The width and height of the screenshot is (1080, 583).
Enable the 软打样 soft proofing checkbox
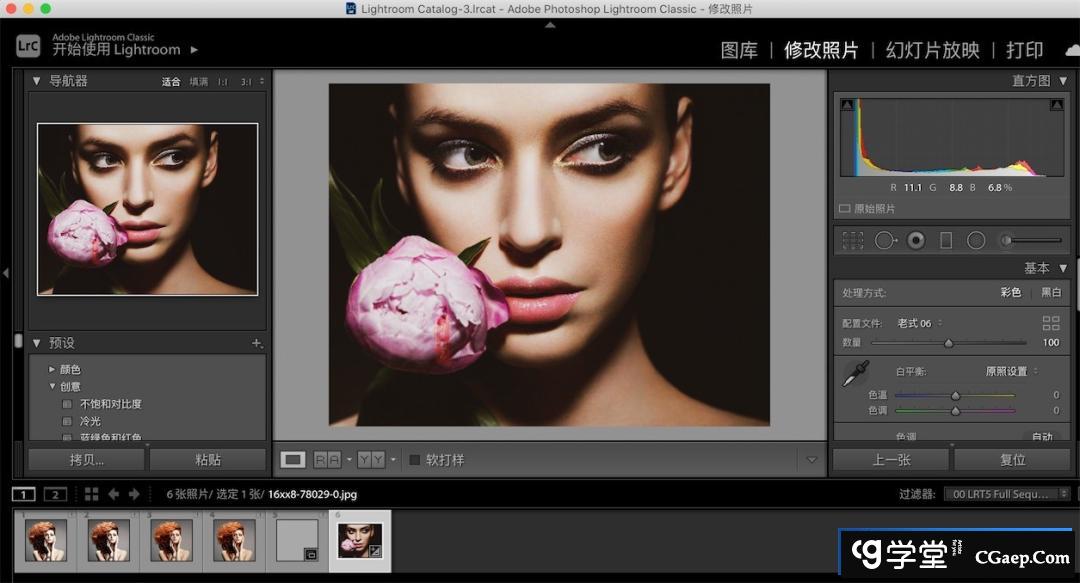click(415, 460)
